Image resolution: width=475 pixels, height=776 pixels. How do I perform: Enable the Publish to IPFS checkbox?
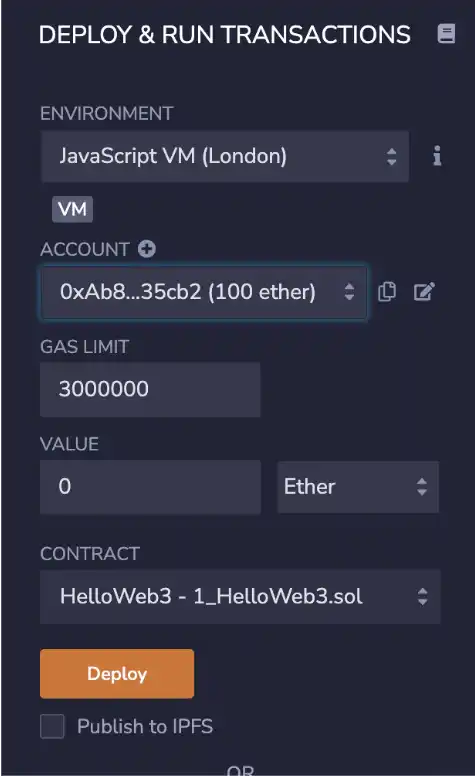tap(52, 726)
